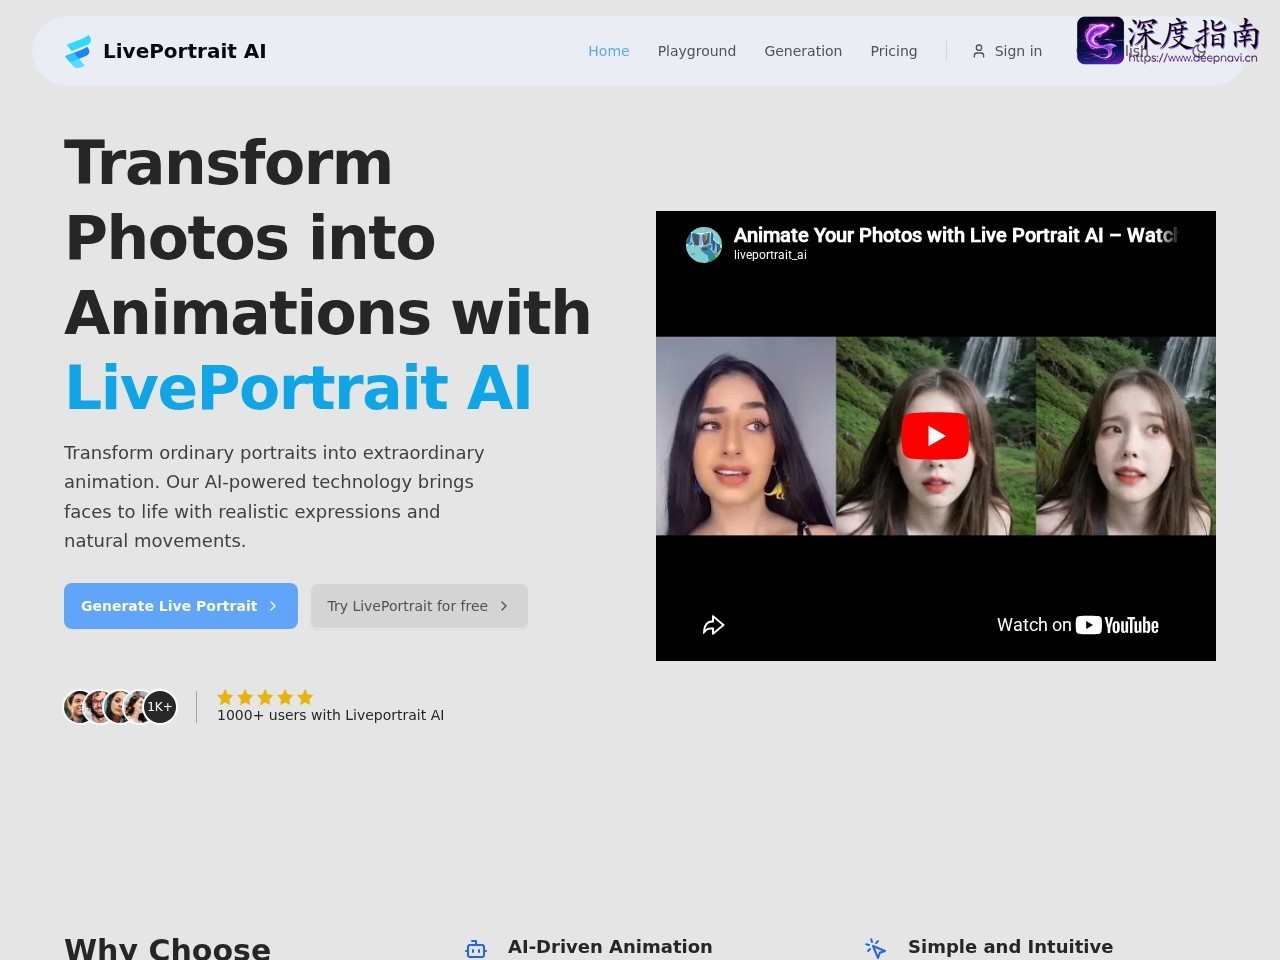This screenshot has width=1280, height=960.
Task: Click the robot icon beside AI-Driven Animation
Action: click(476, 948)
